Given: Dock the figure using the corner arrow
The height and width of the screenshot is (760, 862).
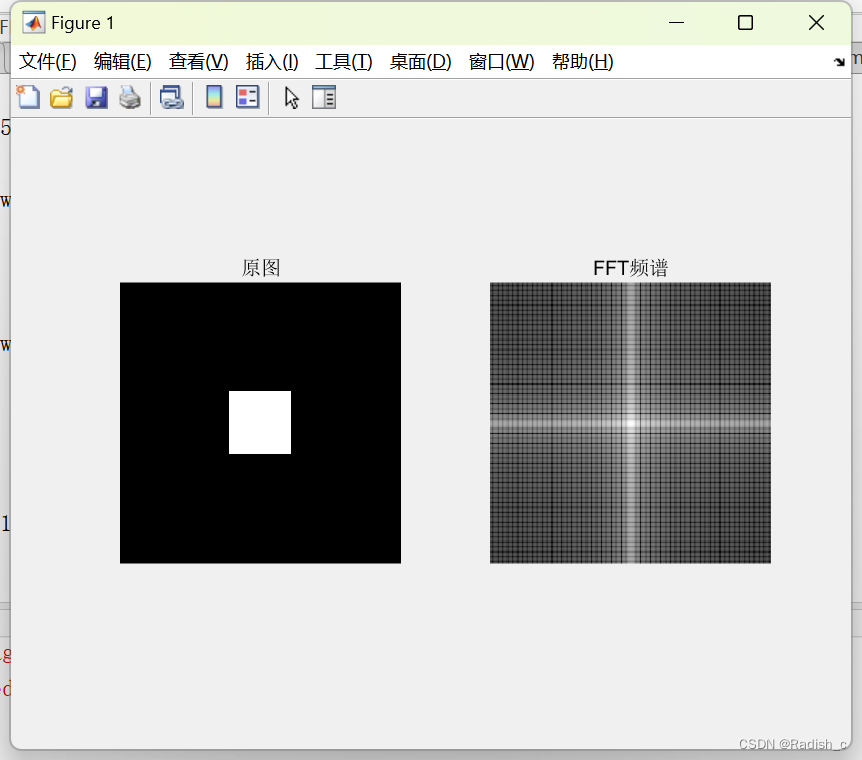Looking at the screenshot, I should click(x=839, y=62).
